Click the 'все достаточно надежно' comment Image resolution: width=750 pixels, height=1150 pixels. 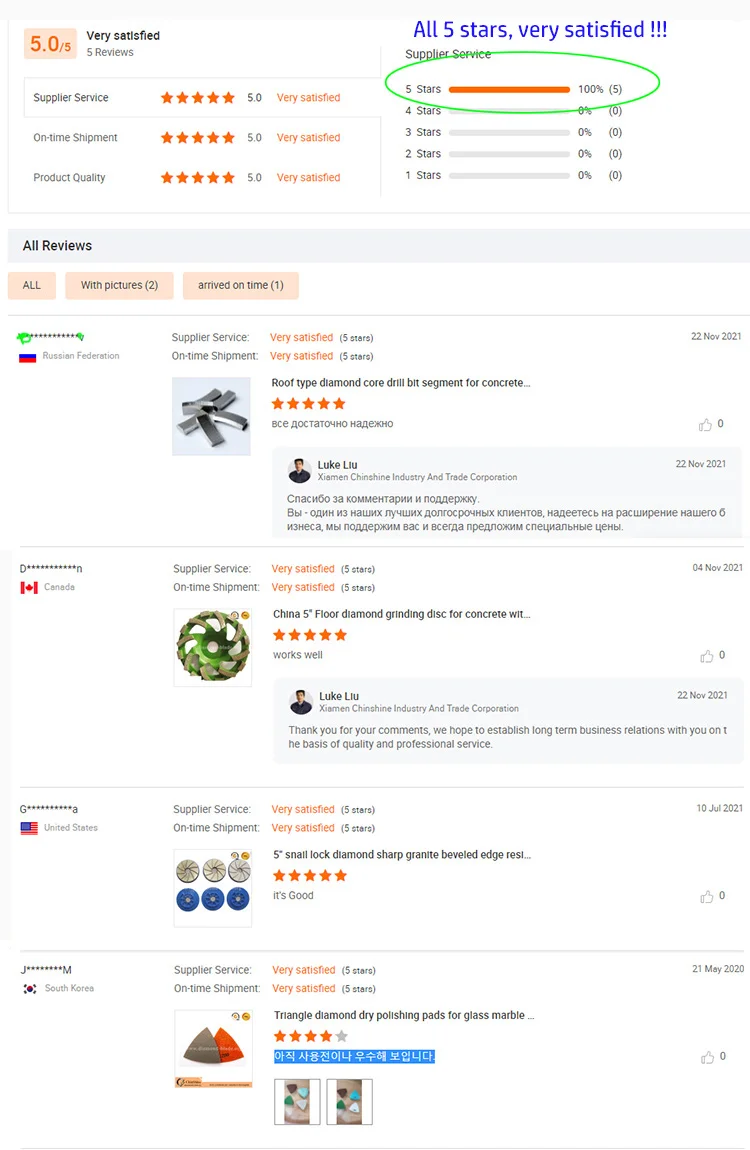click(x=332, y=425)
